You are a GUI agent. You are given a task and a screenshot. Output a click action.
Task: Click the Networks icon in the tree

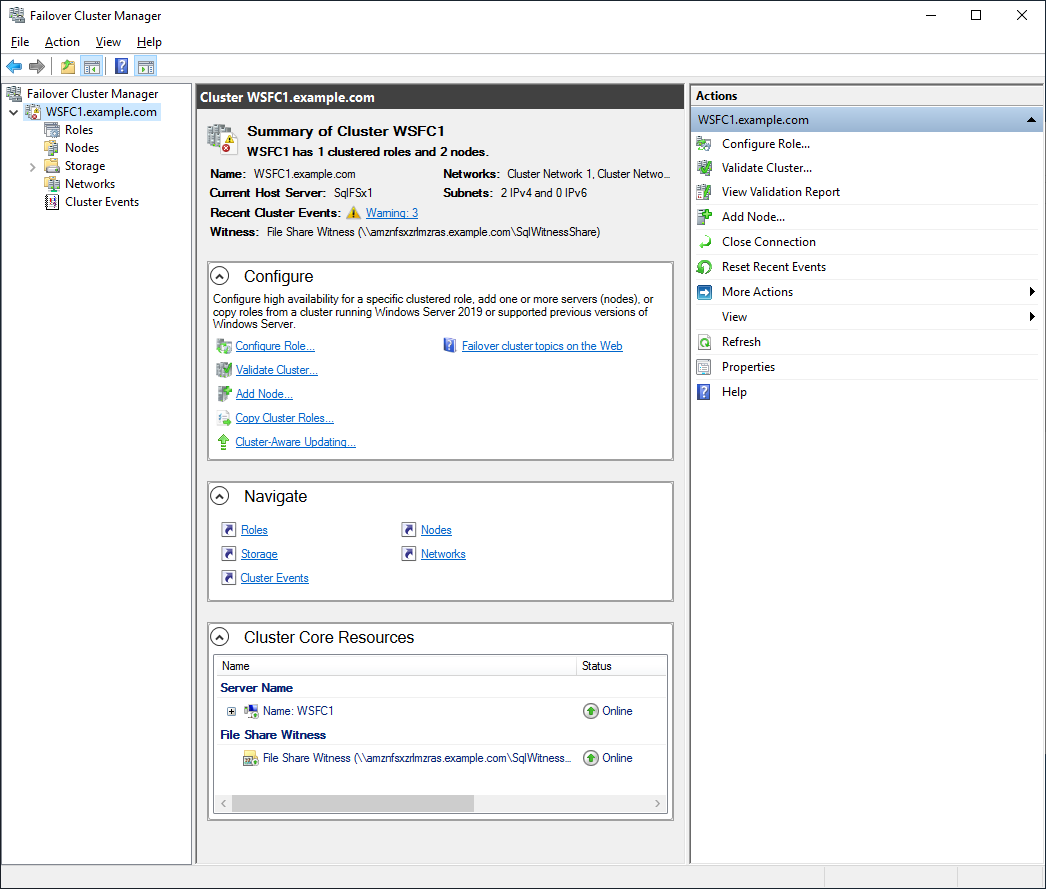click(x=52, y=184)
